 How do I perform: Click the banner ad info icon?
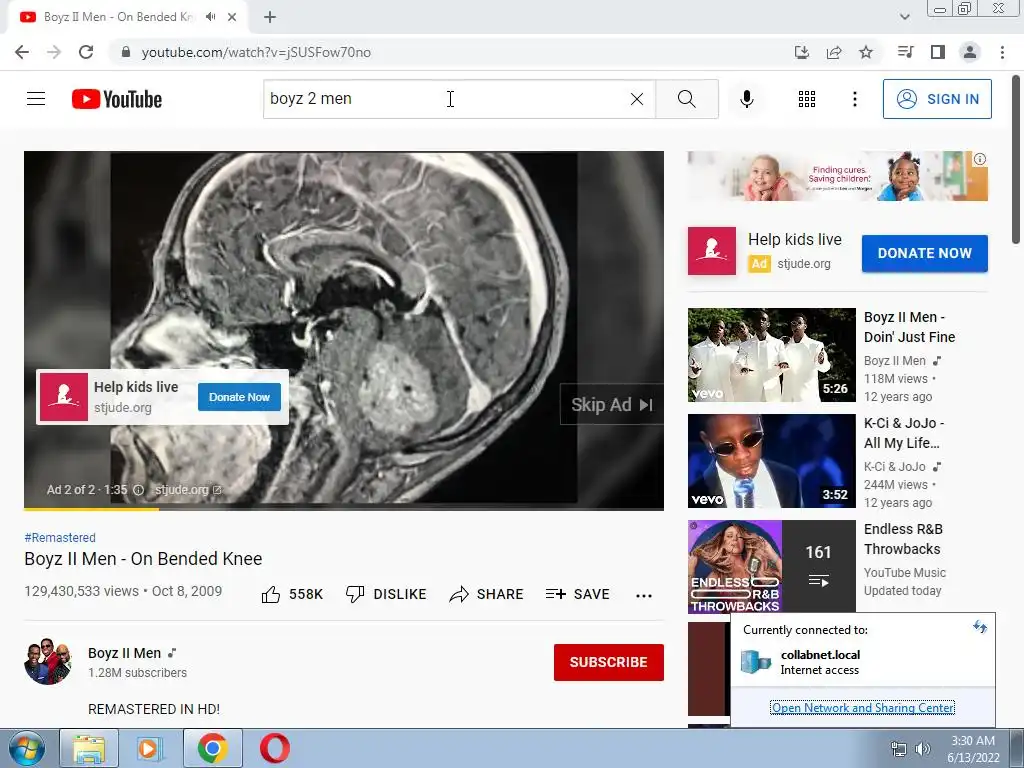pos(980,159)
